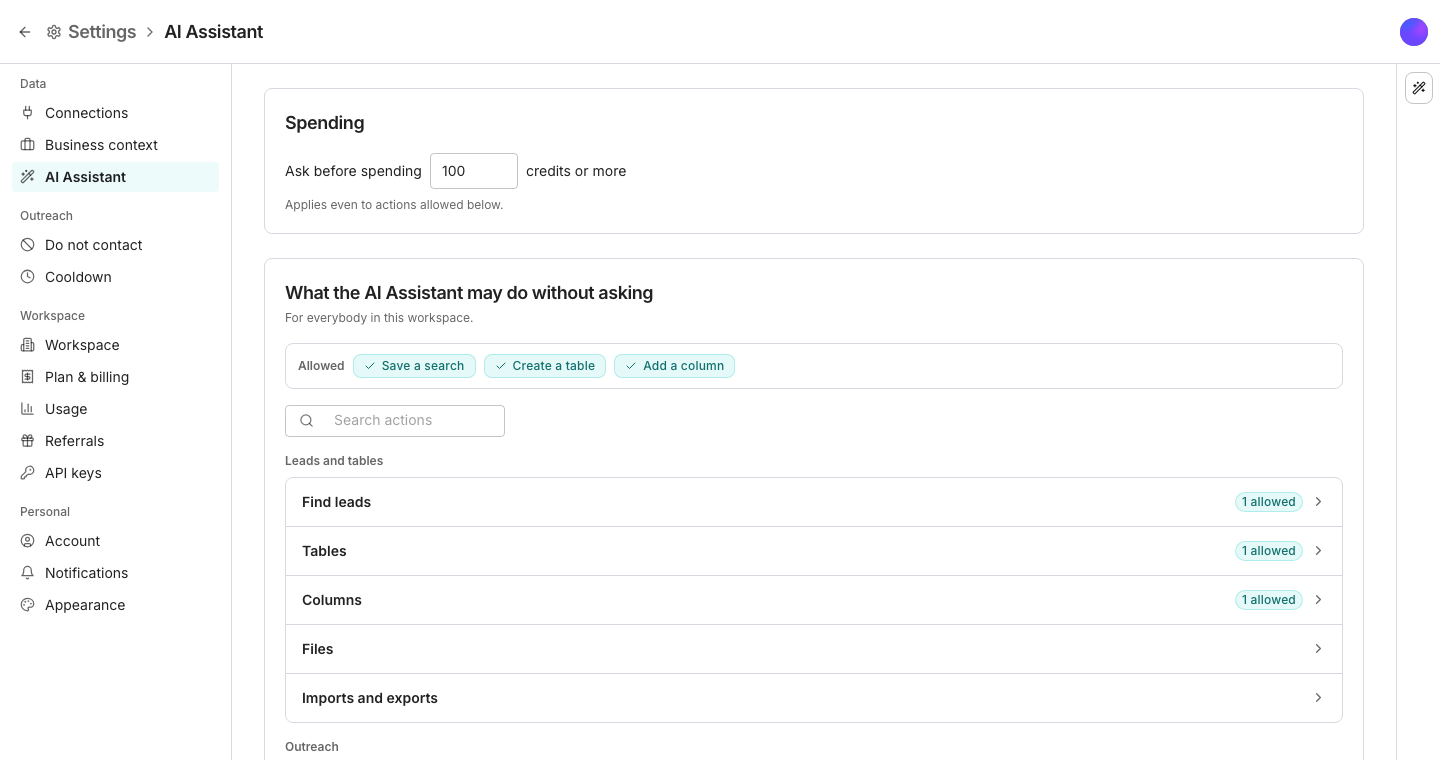1440x760 pixels.
Task: Focus the Search actions field
Action: 395,421
